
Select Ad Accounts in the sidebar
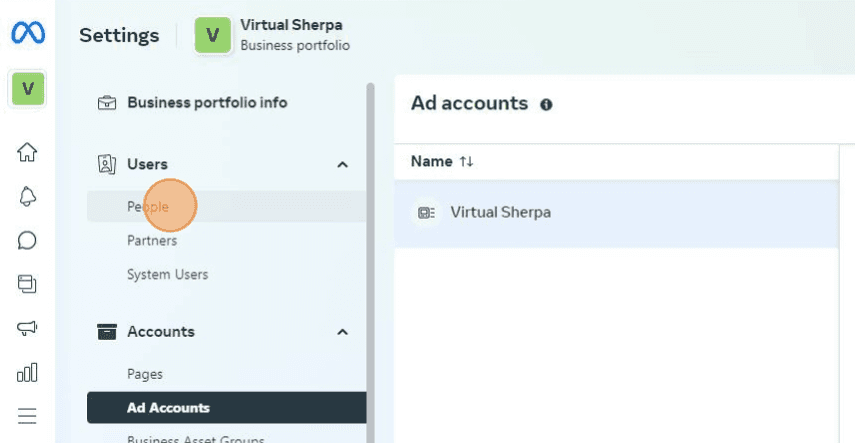pyautogui.click(x=226, y=408)
